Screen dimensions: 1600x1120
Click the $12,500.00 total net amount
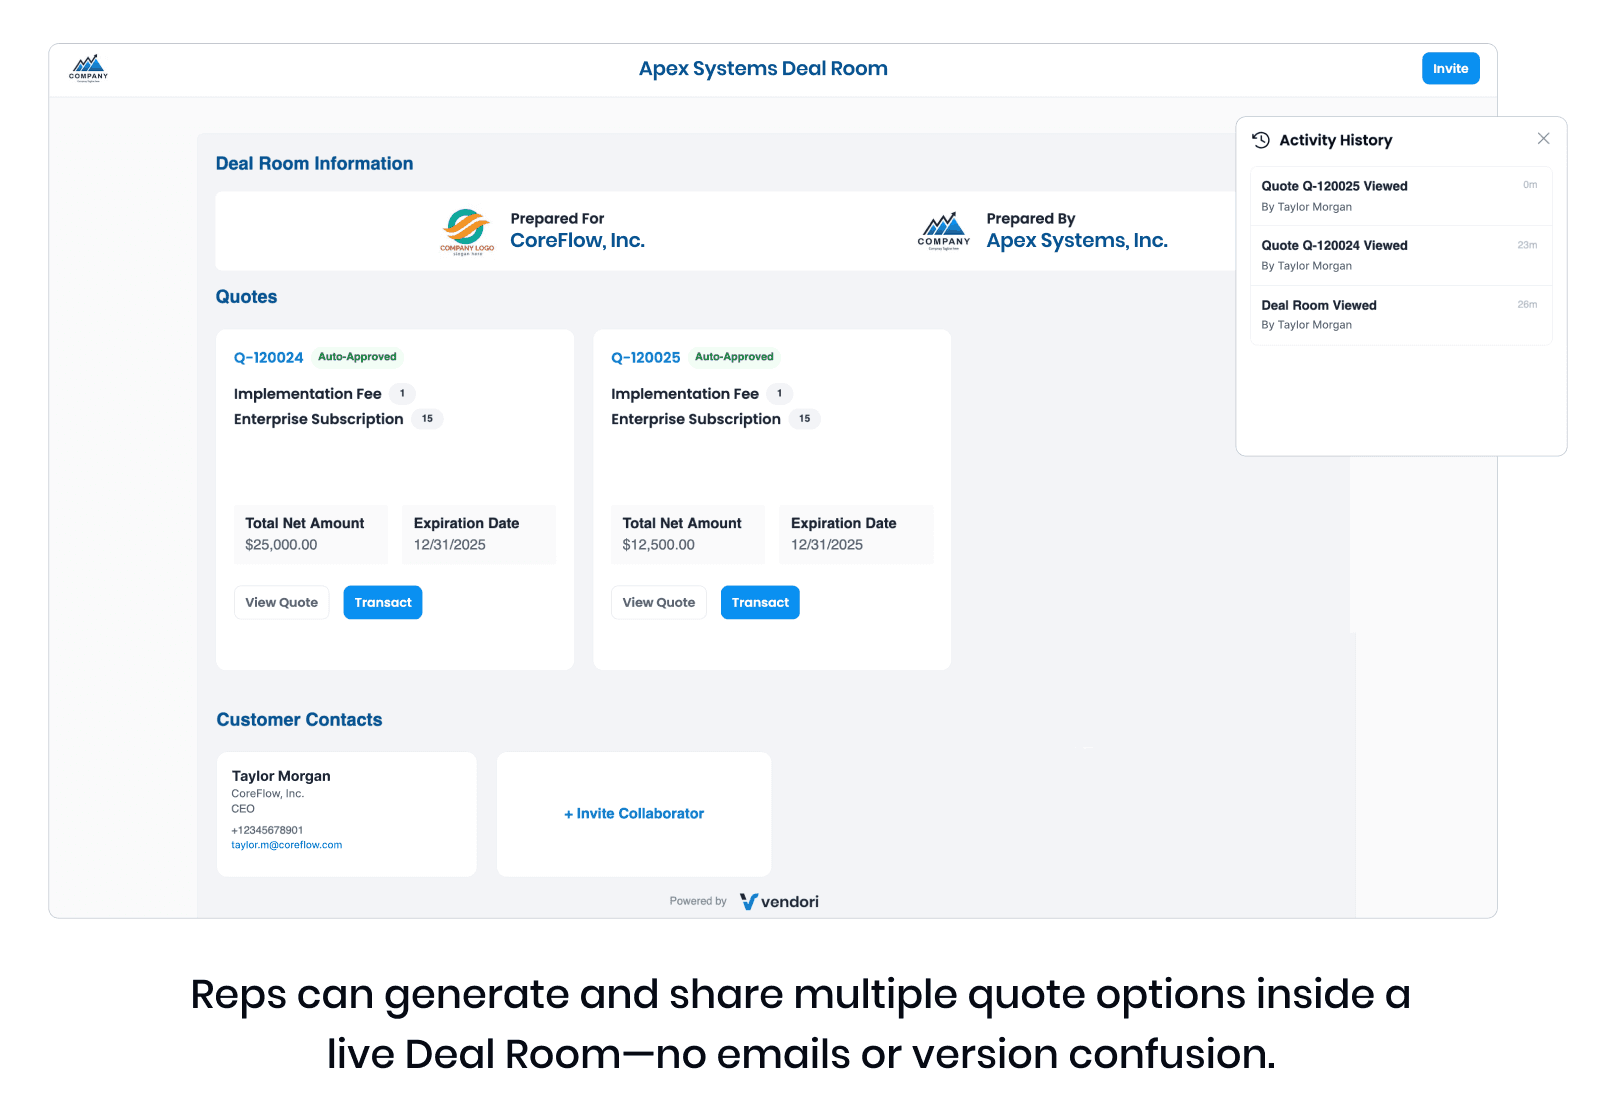(658, 545)
